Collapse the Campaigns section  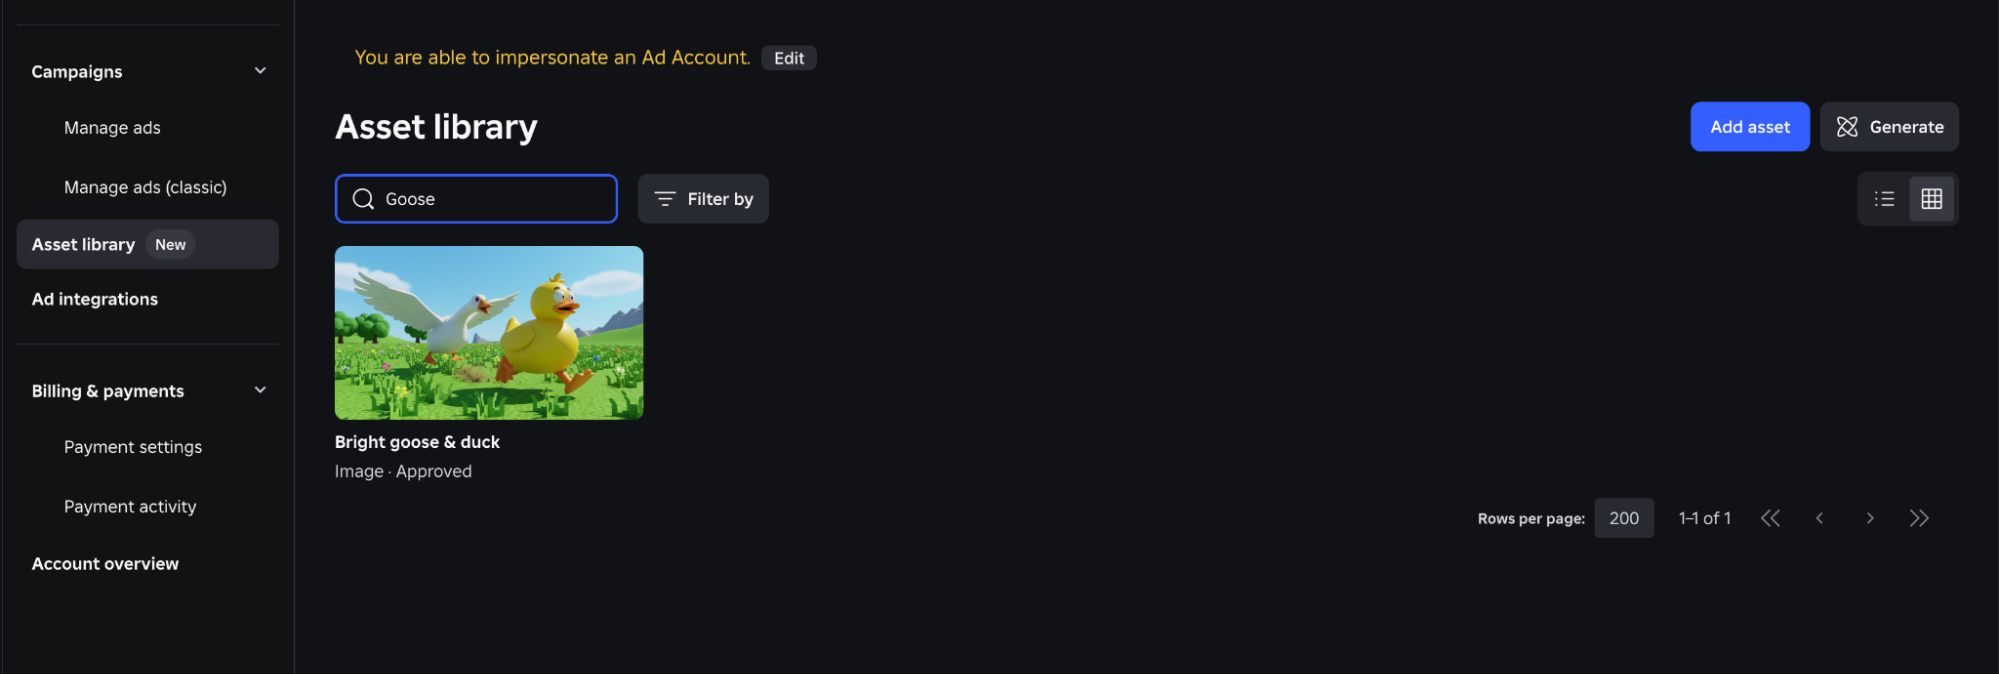260,71
